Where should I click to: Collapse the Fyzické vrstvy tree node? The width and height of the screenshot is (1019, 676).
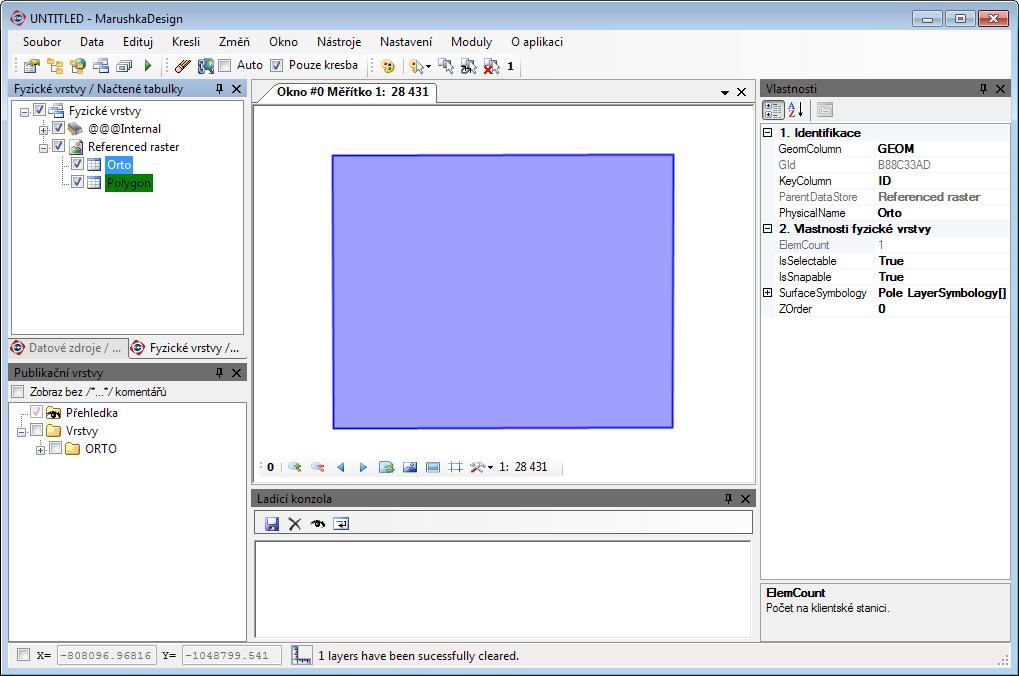tap(24, 112)
